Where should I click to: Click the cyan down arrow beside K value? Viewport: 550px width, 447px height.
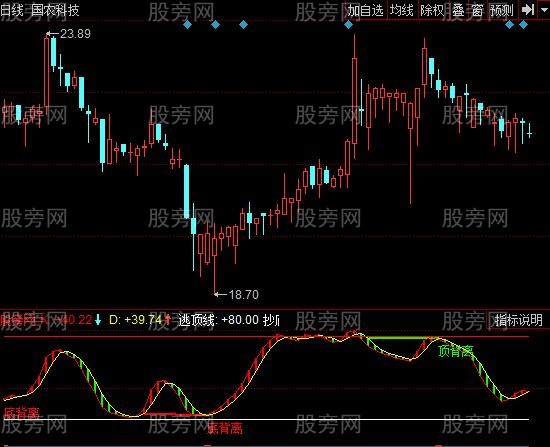(x=98, y=319)
